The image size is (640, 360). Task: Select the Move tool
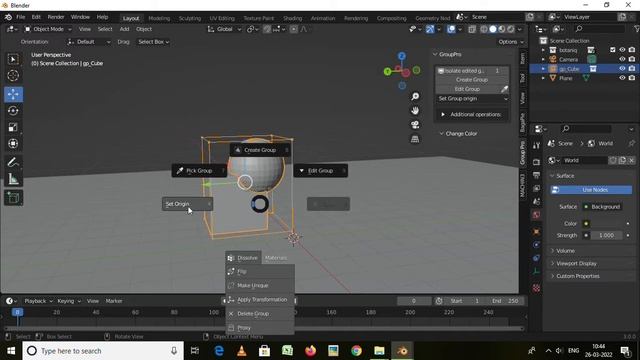(x=13, y=94)
